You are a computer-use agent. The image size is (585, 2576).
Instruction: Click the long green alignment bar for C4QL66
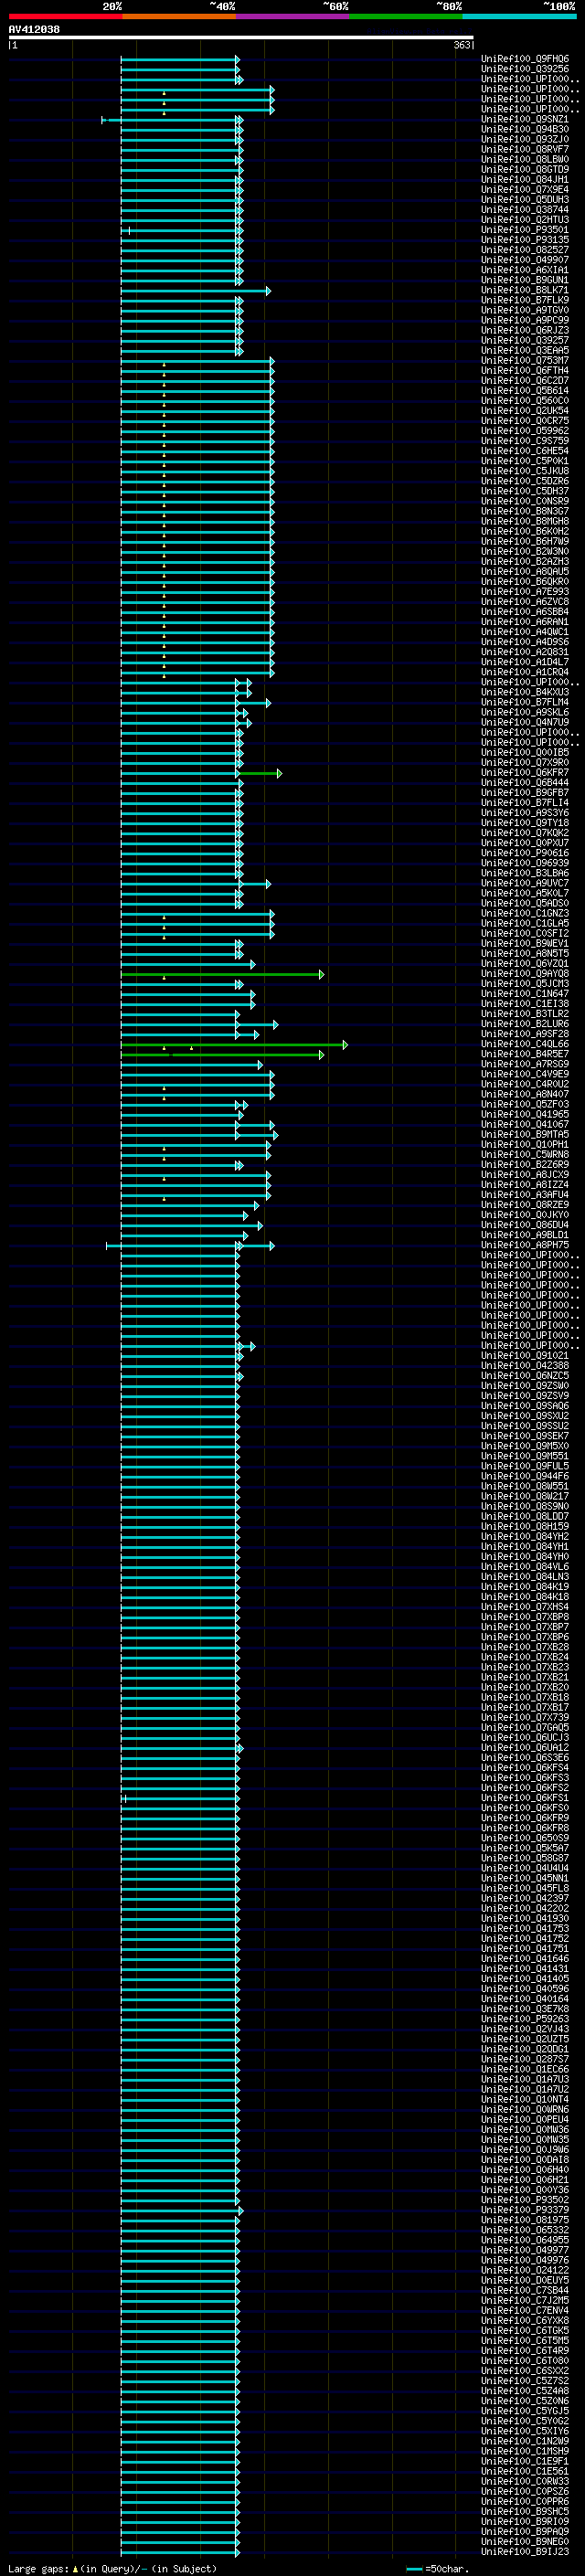[234, 1044]
